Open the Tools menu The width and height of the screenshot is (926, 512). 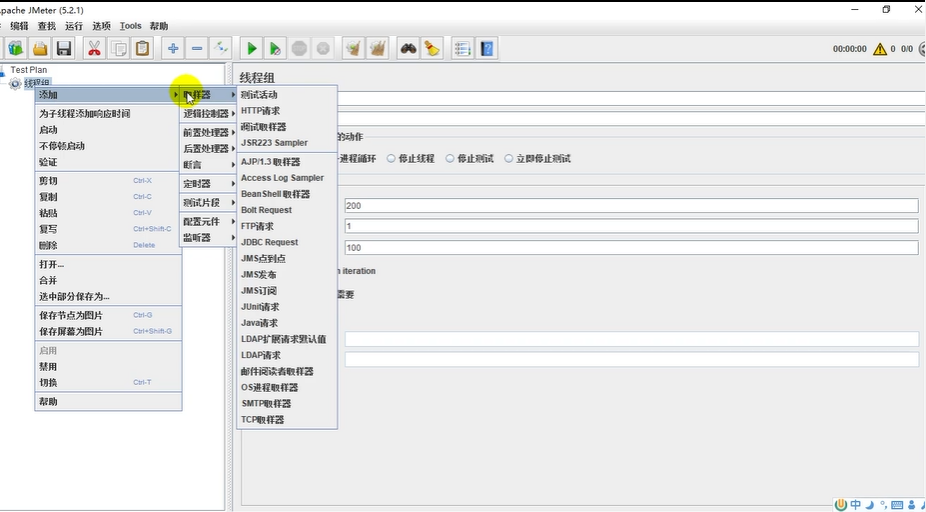pos(131,26)
